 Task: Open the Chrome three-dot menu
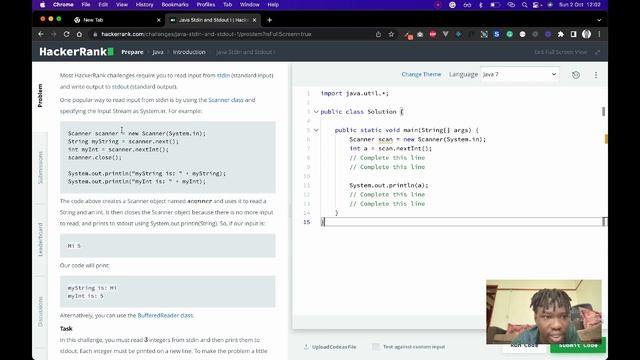pyautogui.click(x=599, y=34)
